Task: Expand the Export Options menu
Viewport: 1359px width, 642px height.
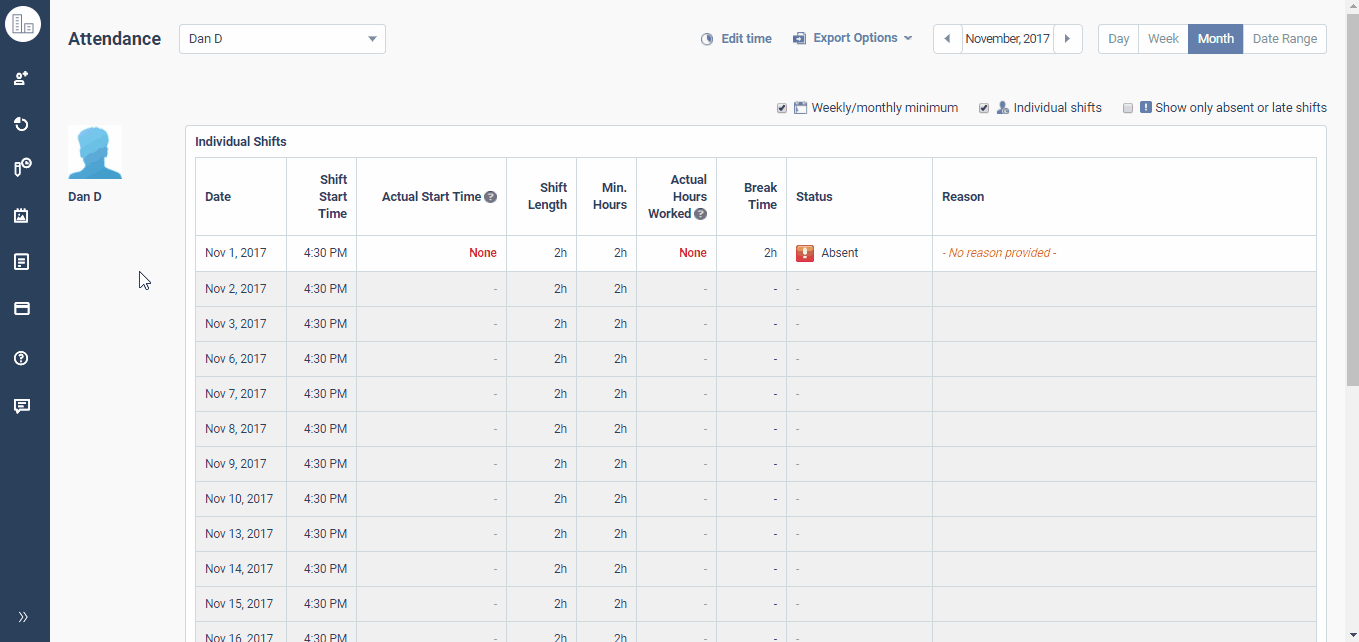Action: (x=853, y=38)
